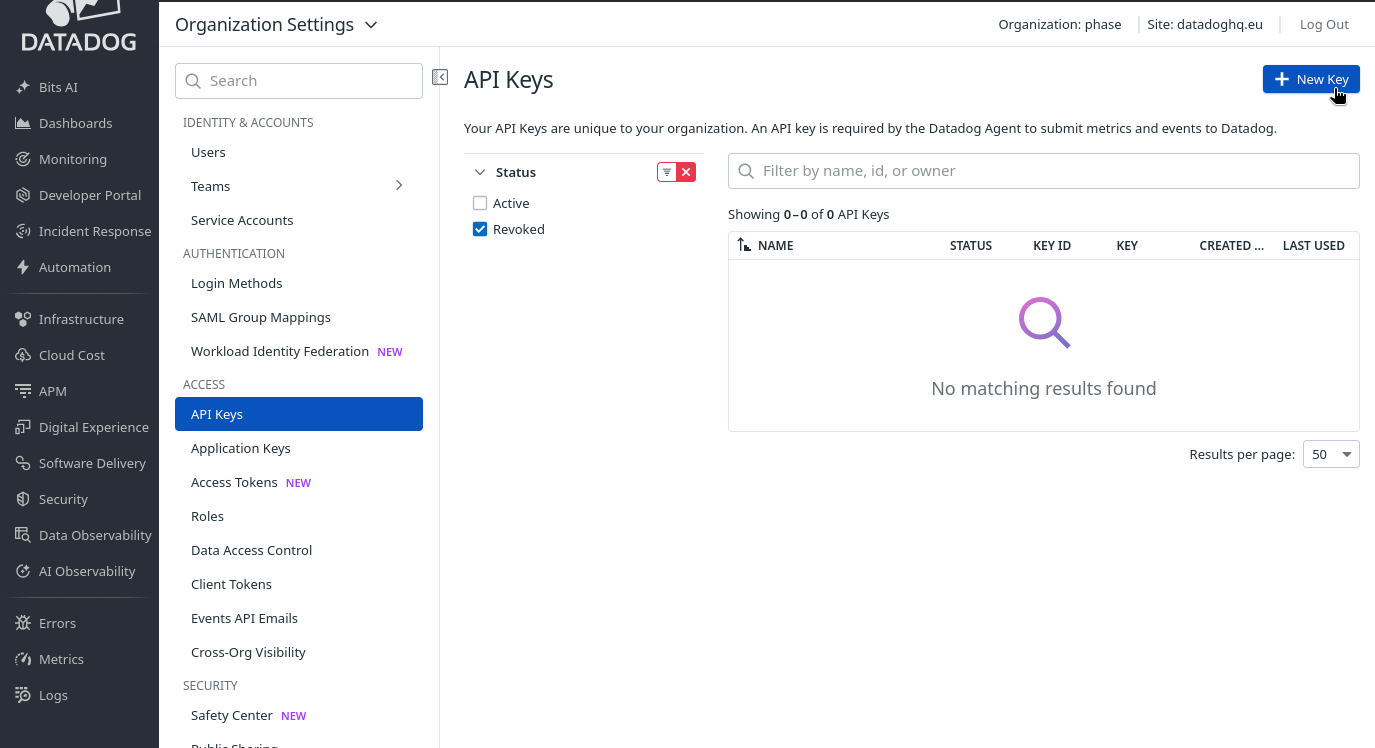Open the Organization Settings dropdown
Screen dimensions: 1375x748
point(276,24)
